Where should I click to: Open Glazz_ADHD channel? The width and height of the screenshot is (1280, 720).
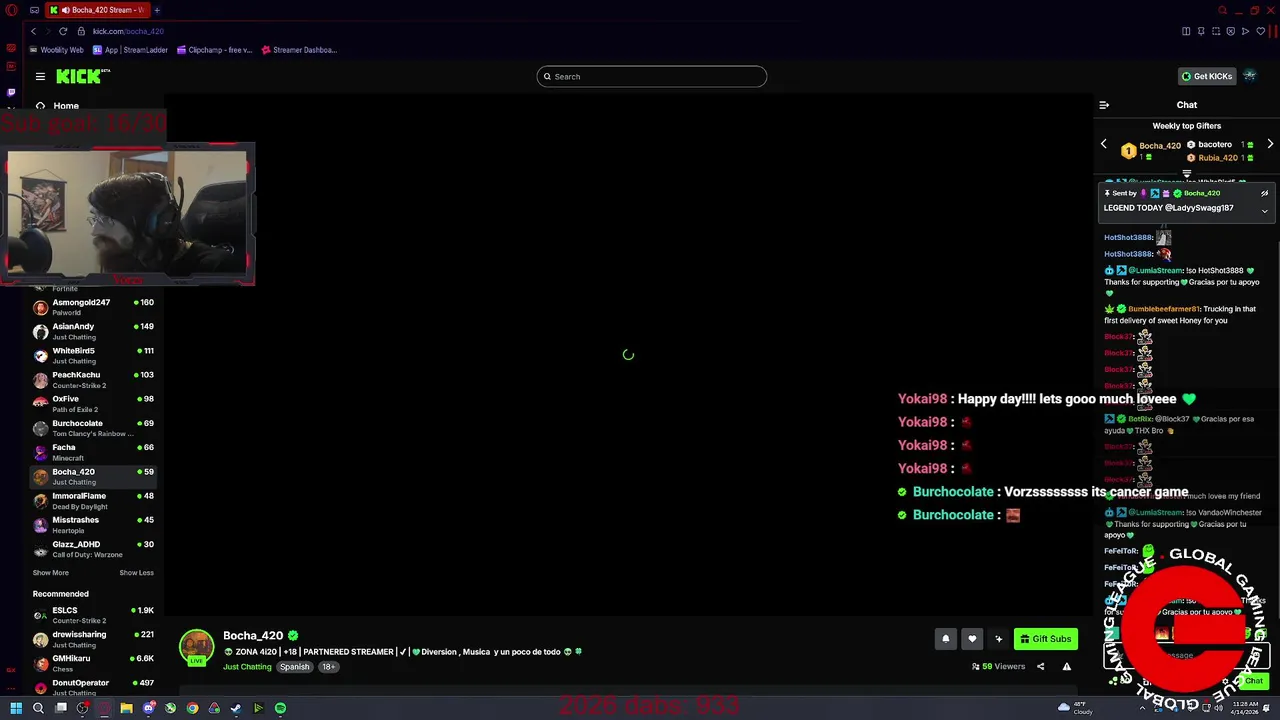pos(93,549)
